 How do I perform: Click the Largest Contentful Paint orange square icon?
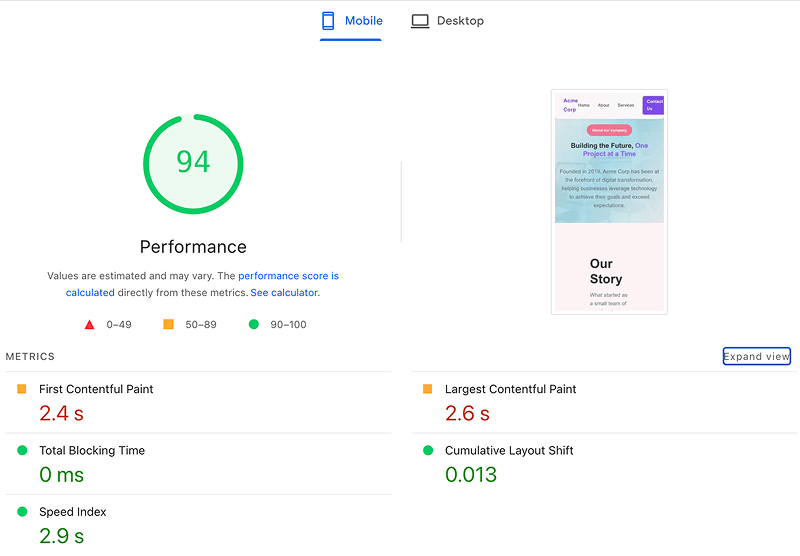point(428,389)
